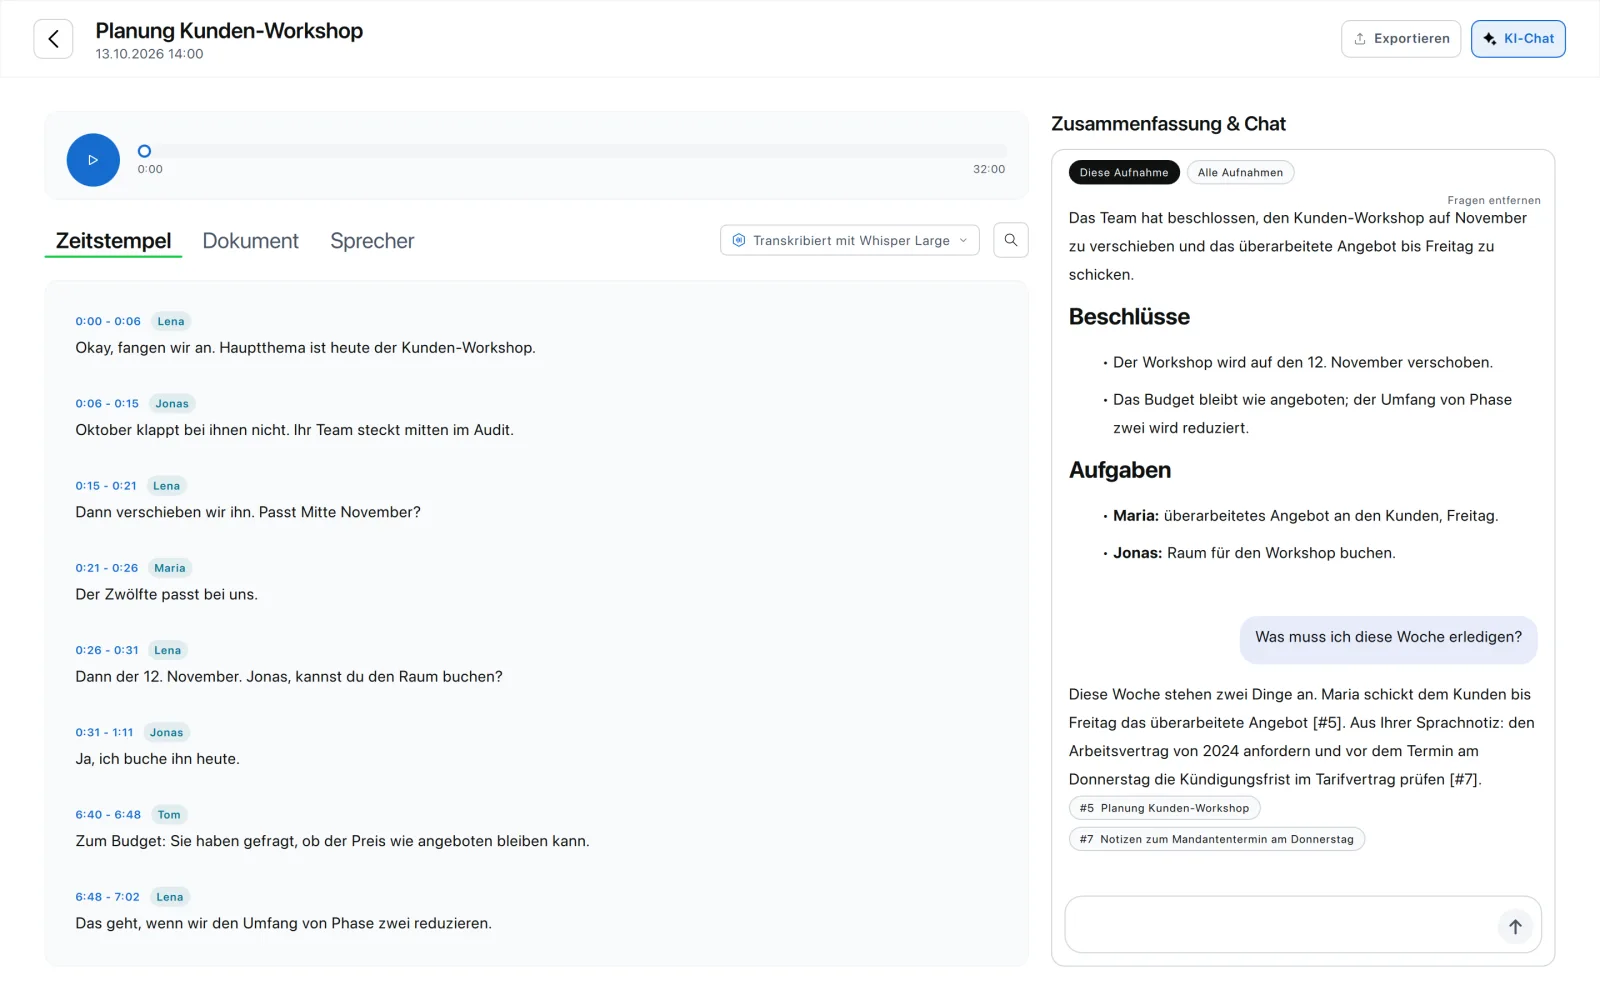Viewport: 1600px width, 1000px height.
Task: Select 'Alle Aufnahmen' scope toggle
Action: [1240, 172]
